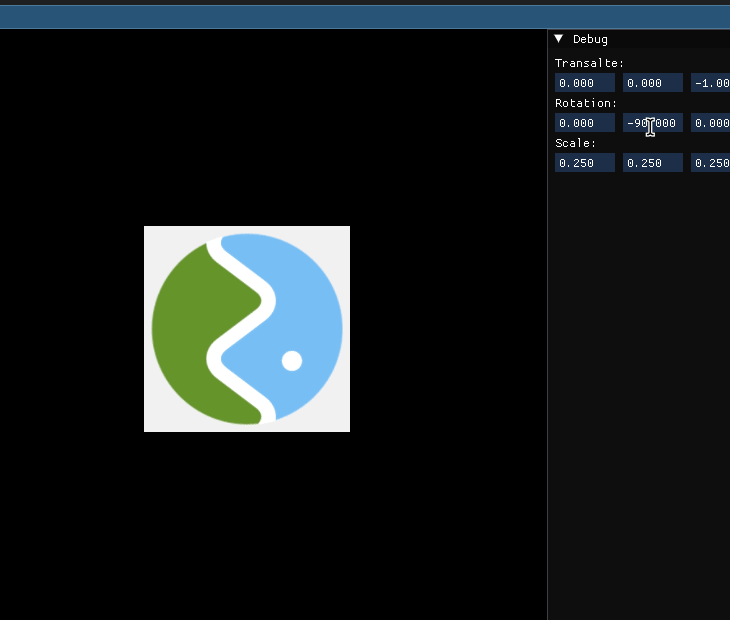Collapse the Debug panel triangle
The image size is (730, 620).
pos(559,39)
